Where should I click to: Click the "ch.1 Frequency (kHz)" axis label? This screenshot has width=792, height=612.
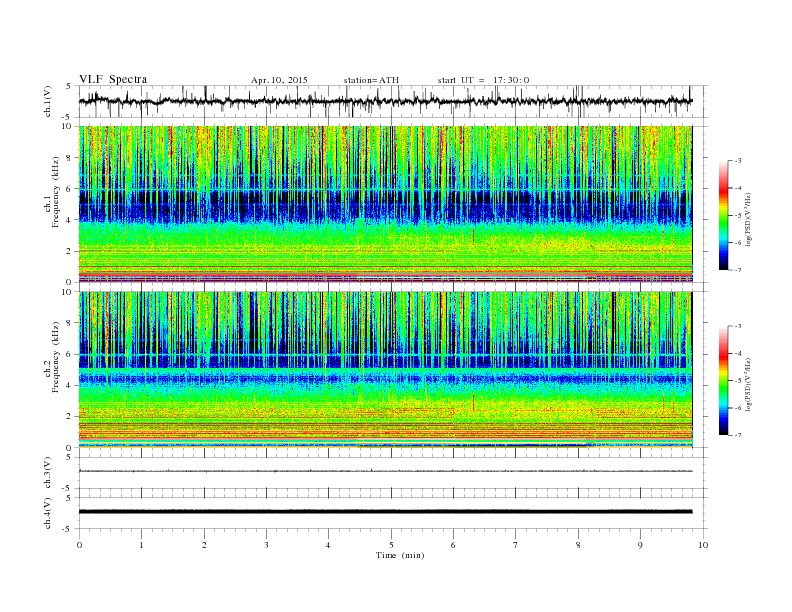[x=52, y=194]
